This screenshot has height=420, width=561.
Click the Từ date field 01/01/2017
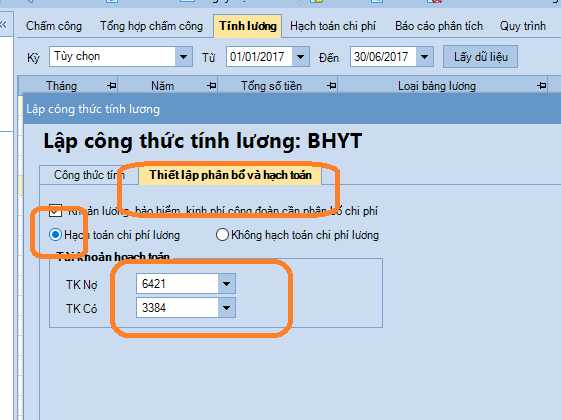click(259, 57)
